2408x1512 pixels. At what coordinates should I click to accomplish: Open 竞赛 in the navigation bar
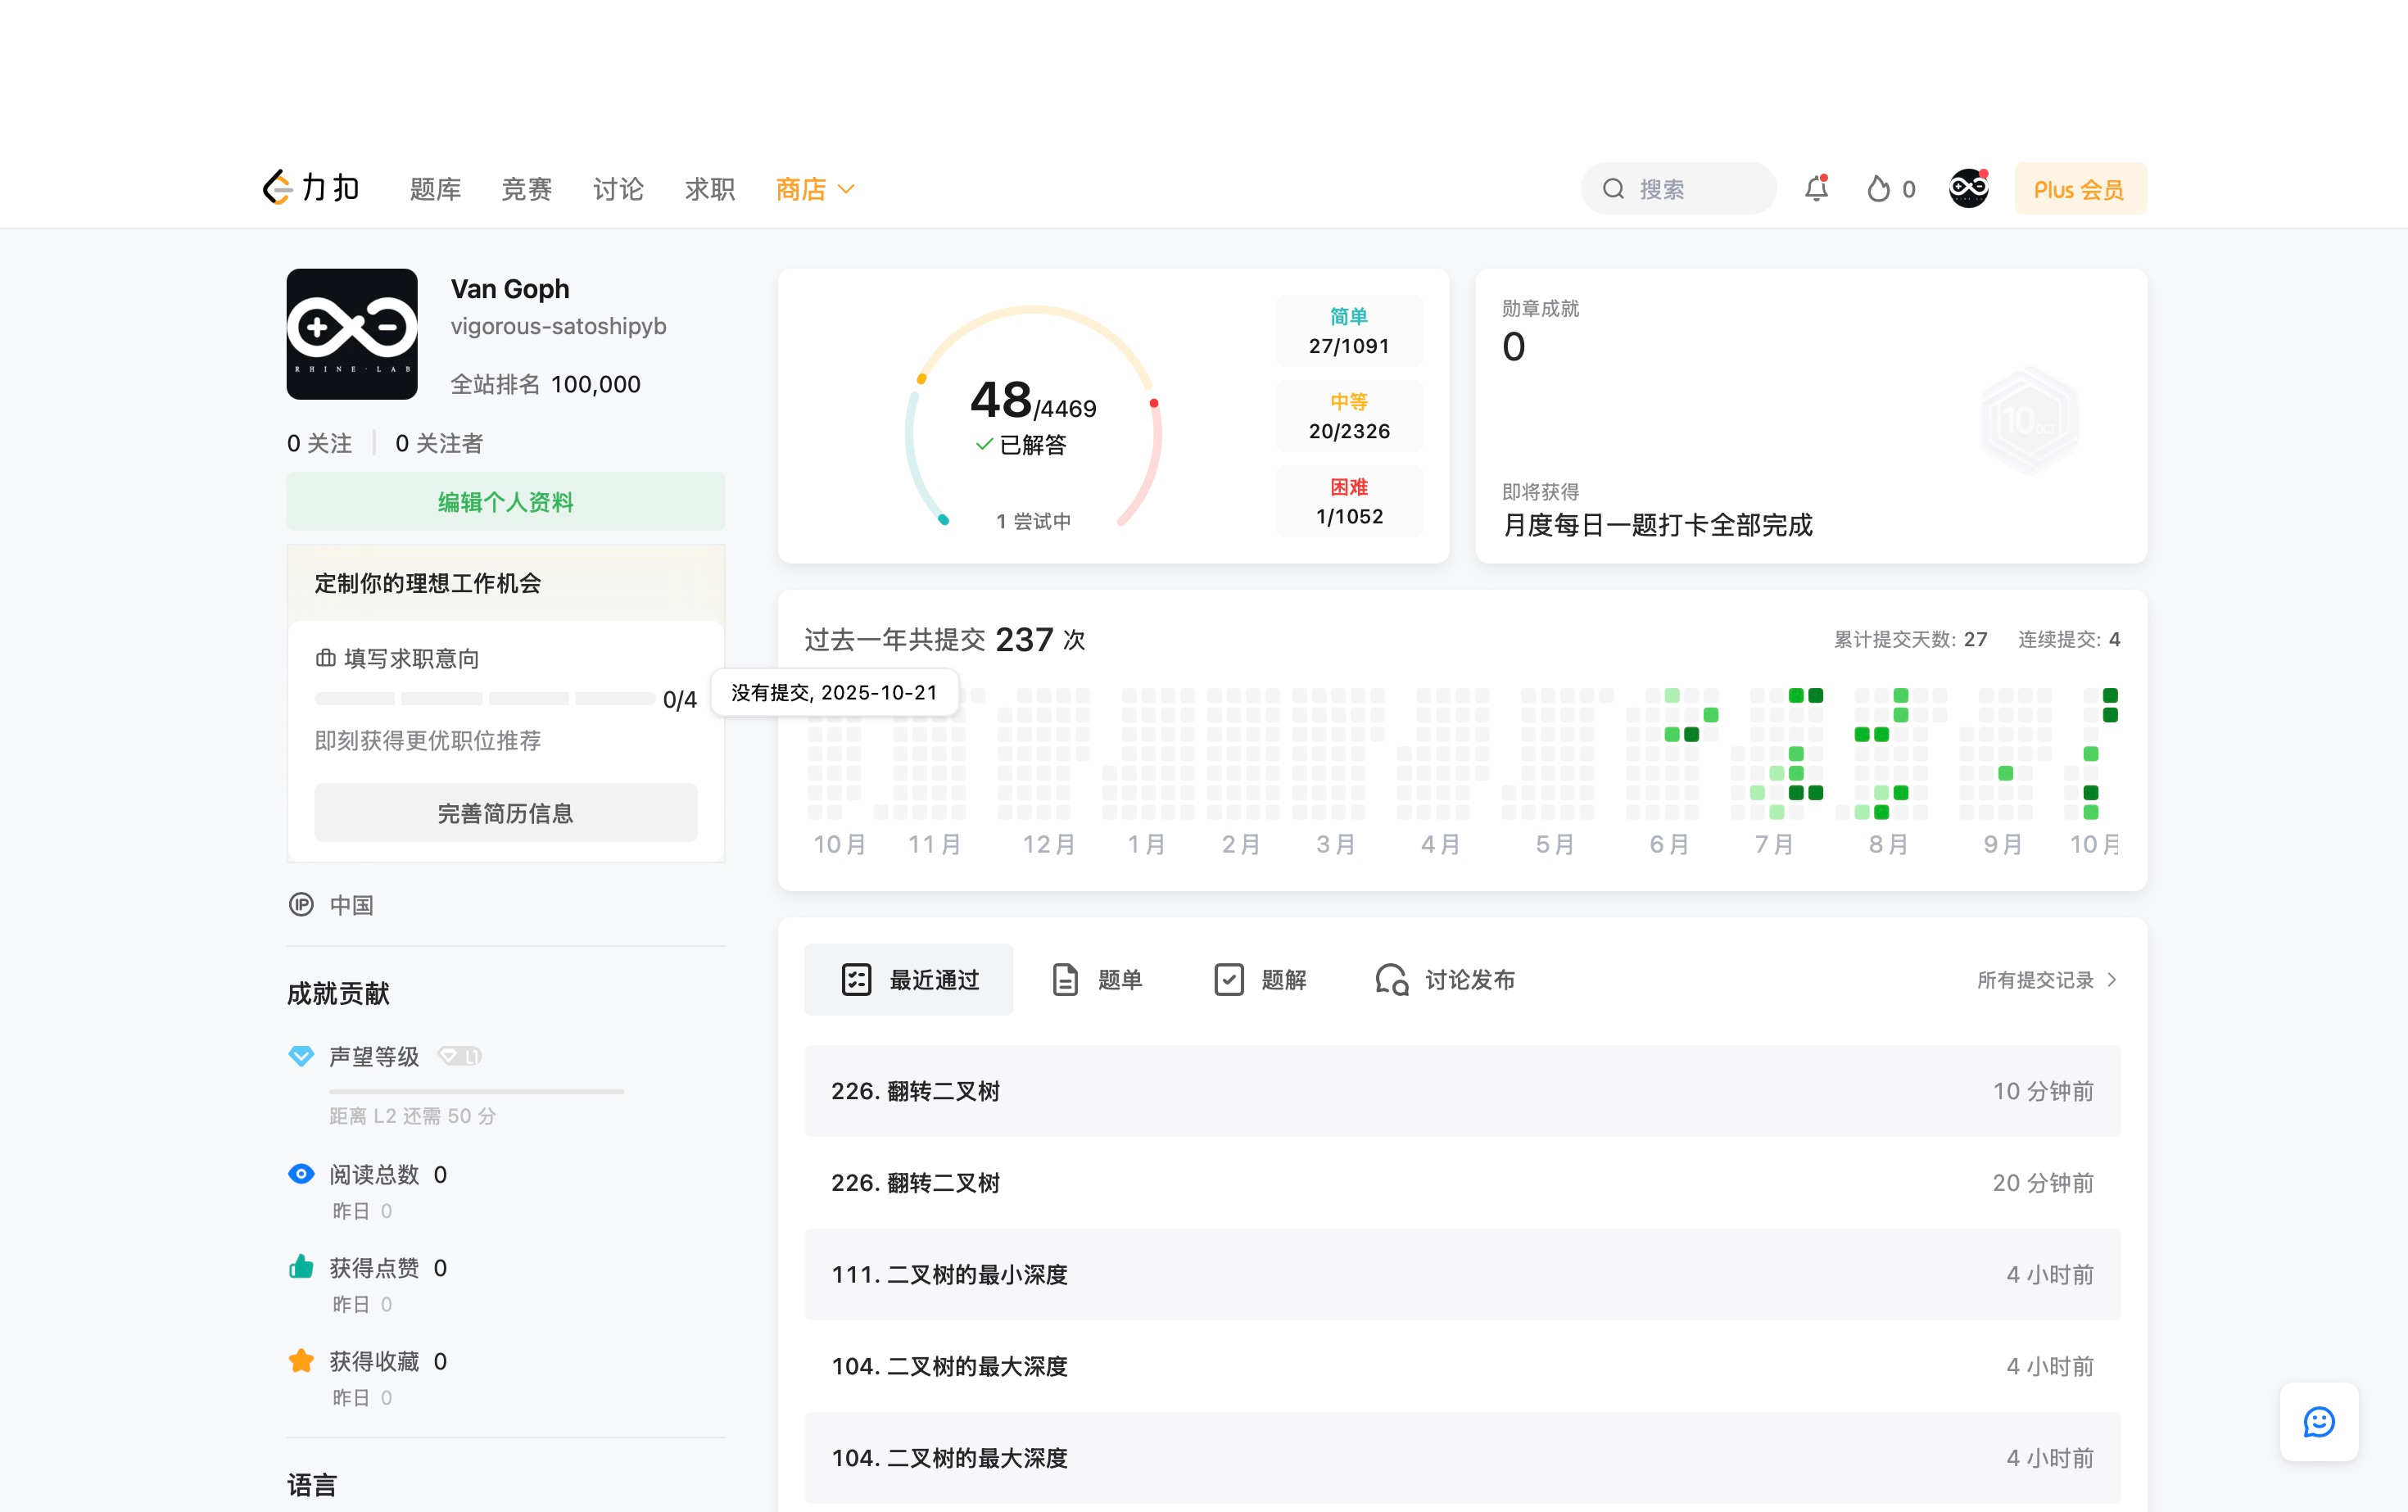pos(526,189)
